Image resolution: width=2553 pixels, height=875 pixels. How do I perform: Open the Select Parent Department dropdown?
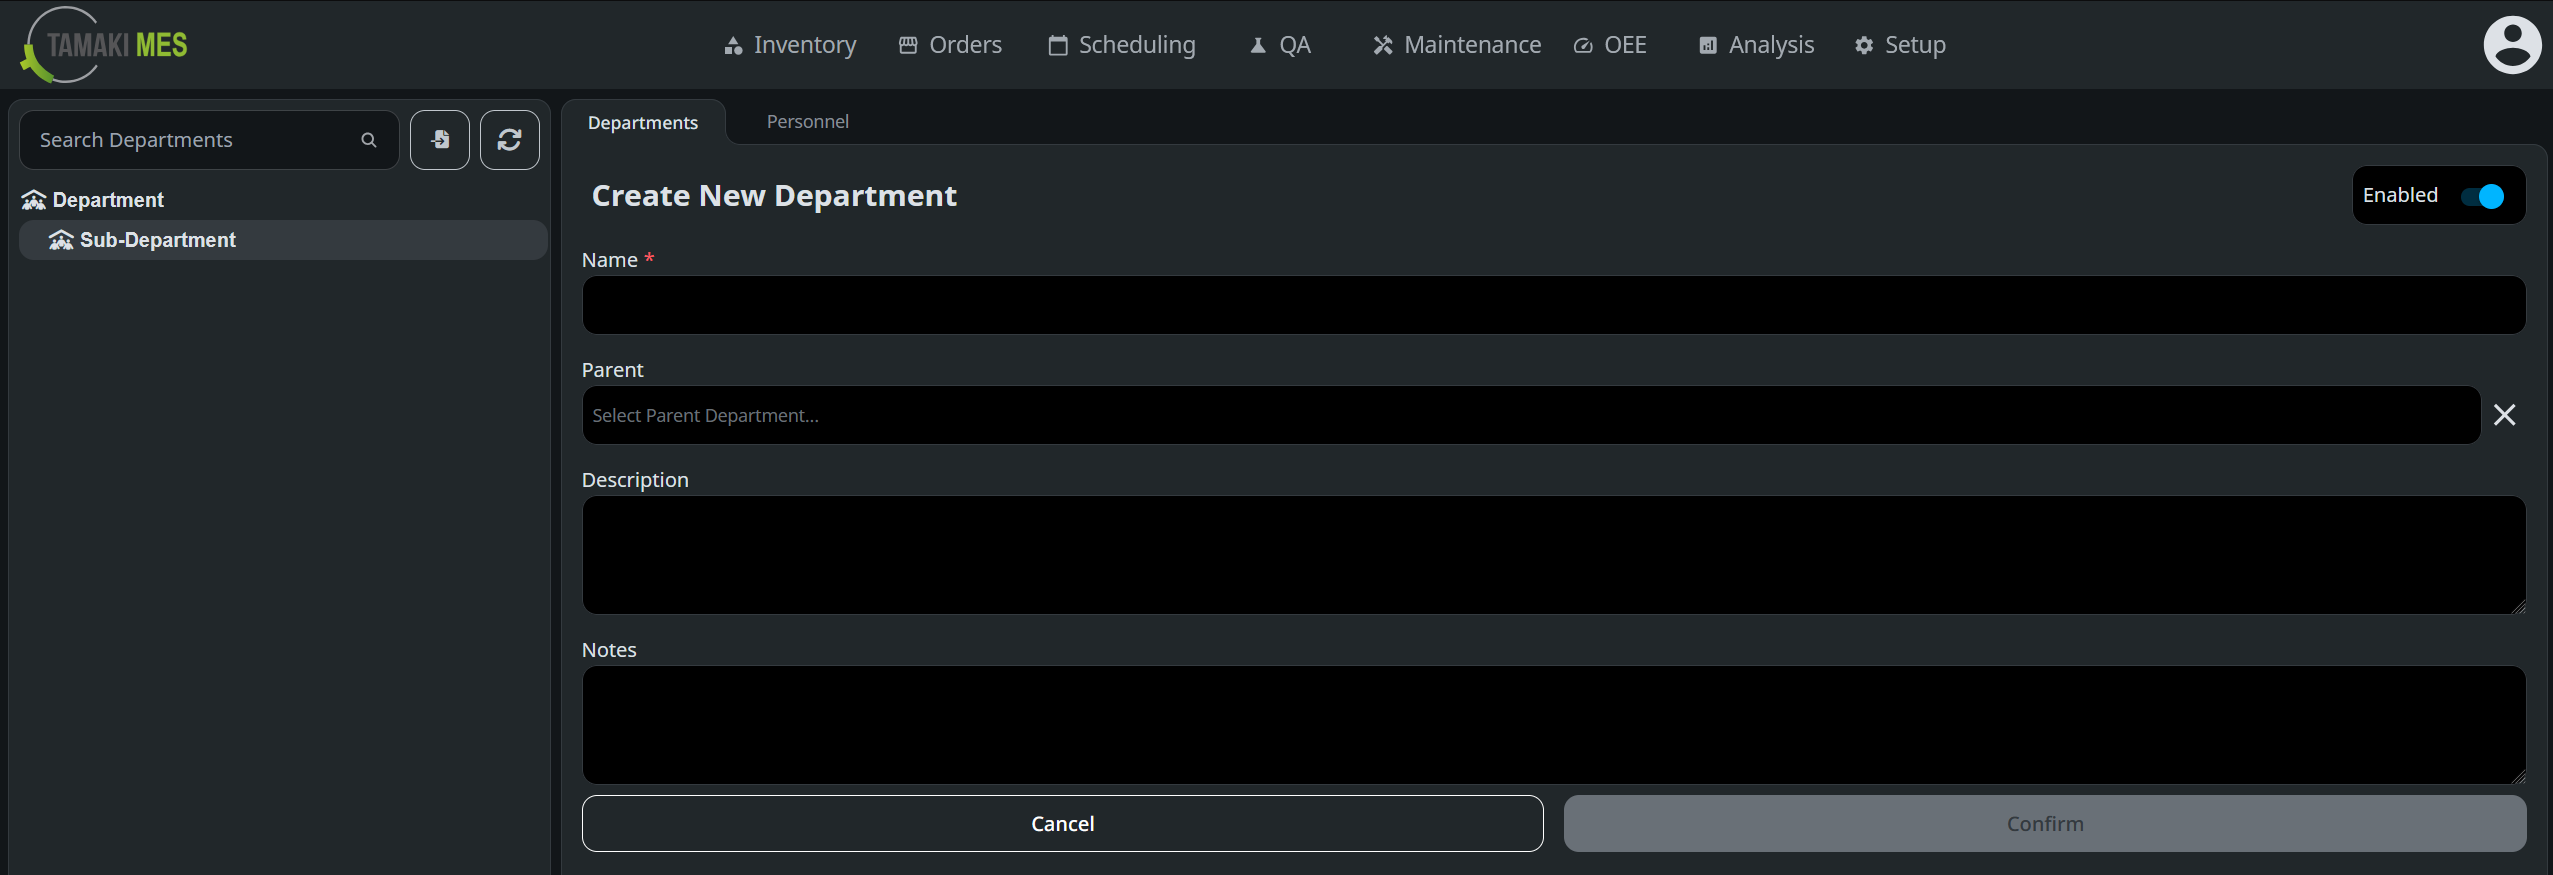[1530, 415]
